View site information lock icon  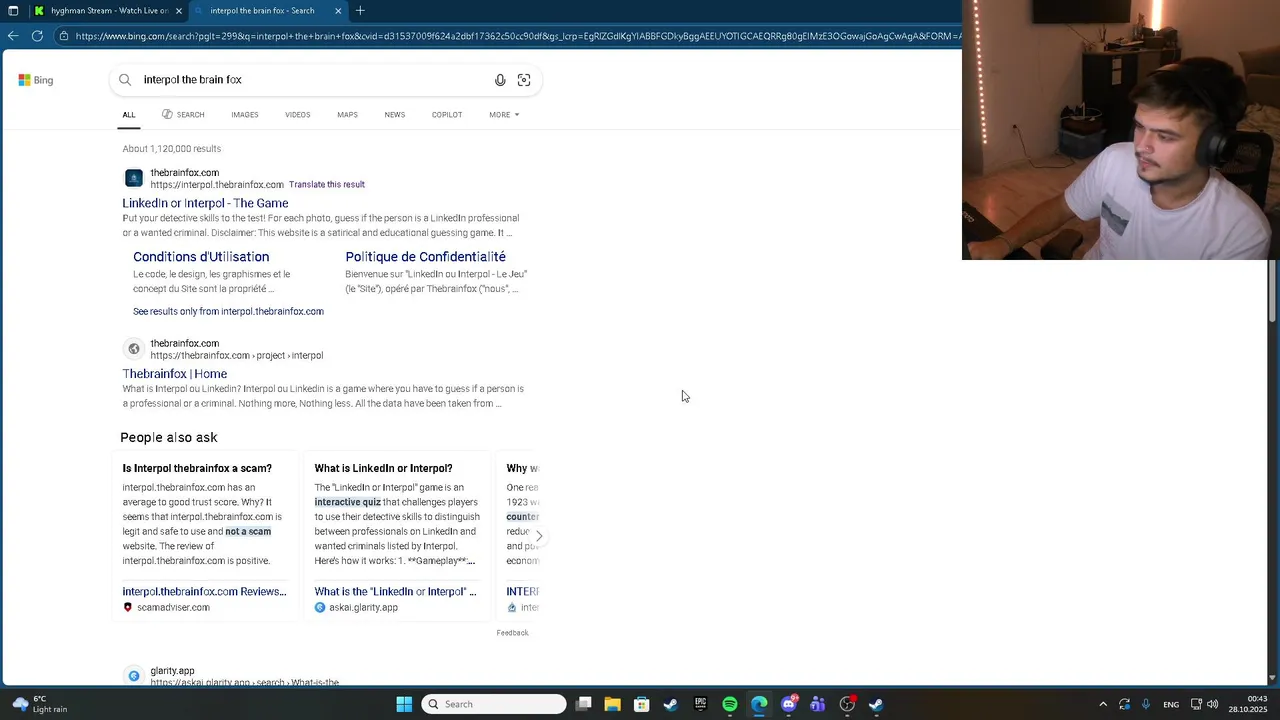tap(63, 36)
